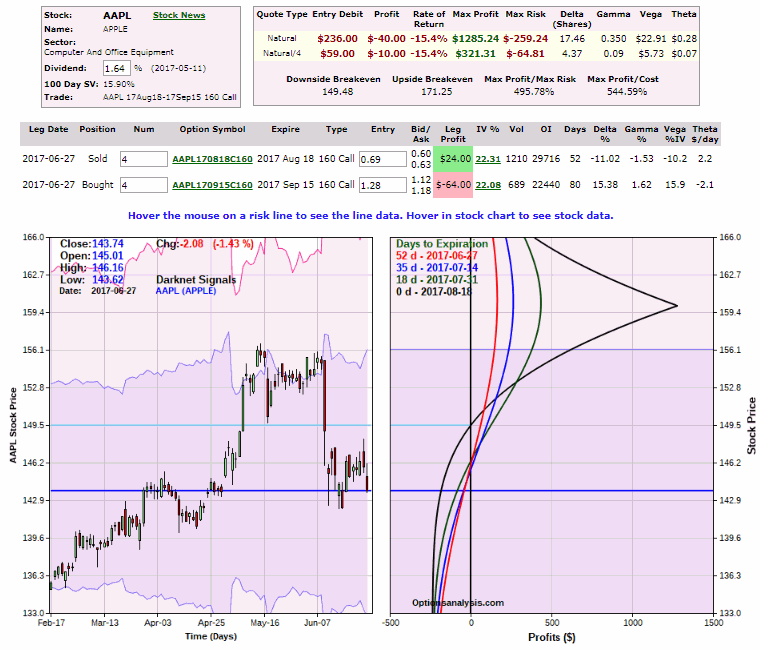Click the 2017 Sep 15 expire cell
Image resolution: width=760 pixels, height=650 pixels.
point(285,185)
